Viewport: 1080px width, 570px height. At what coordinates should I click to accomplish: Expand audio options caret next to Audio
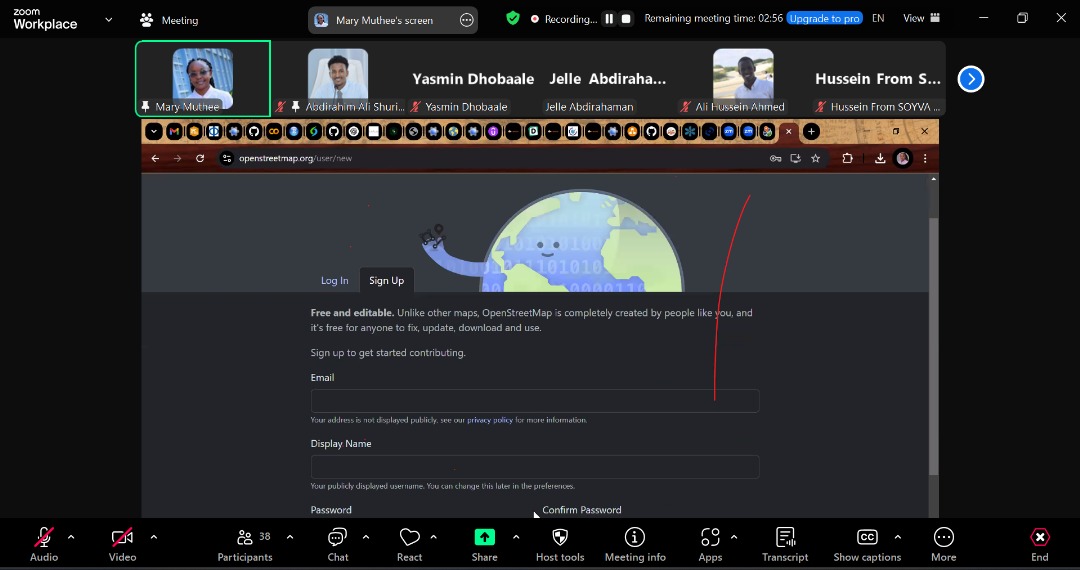click(x=71, y=537)
